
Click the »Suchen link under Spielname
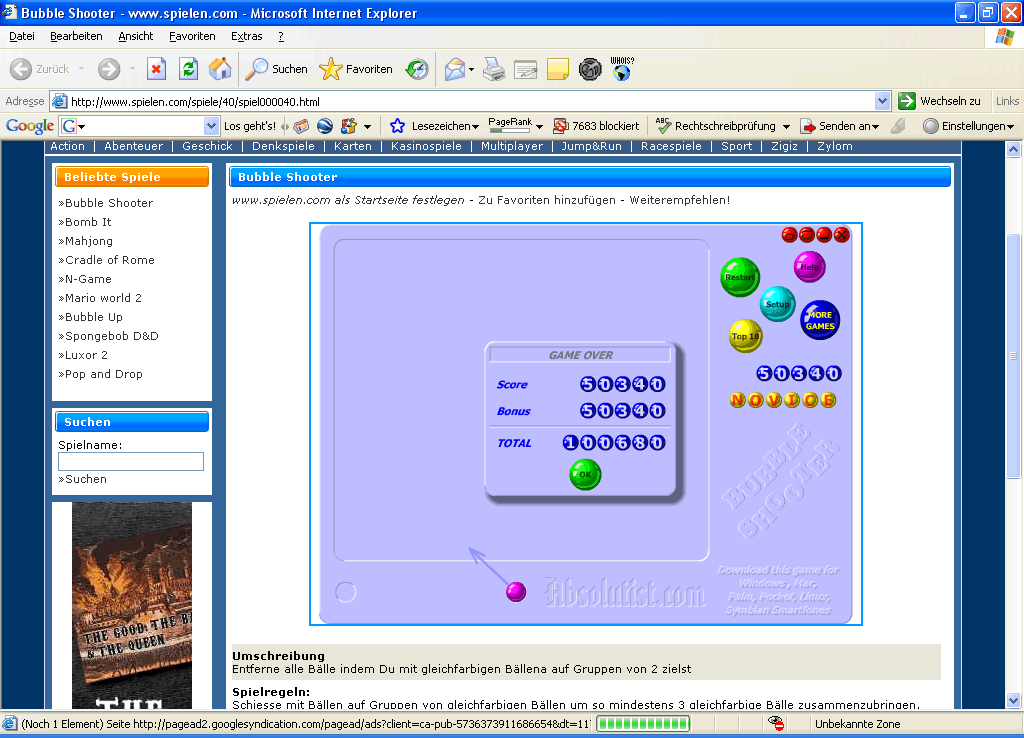(82, 479)
